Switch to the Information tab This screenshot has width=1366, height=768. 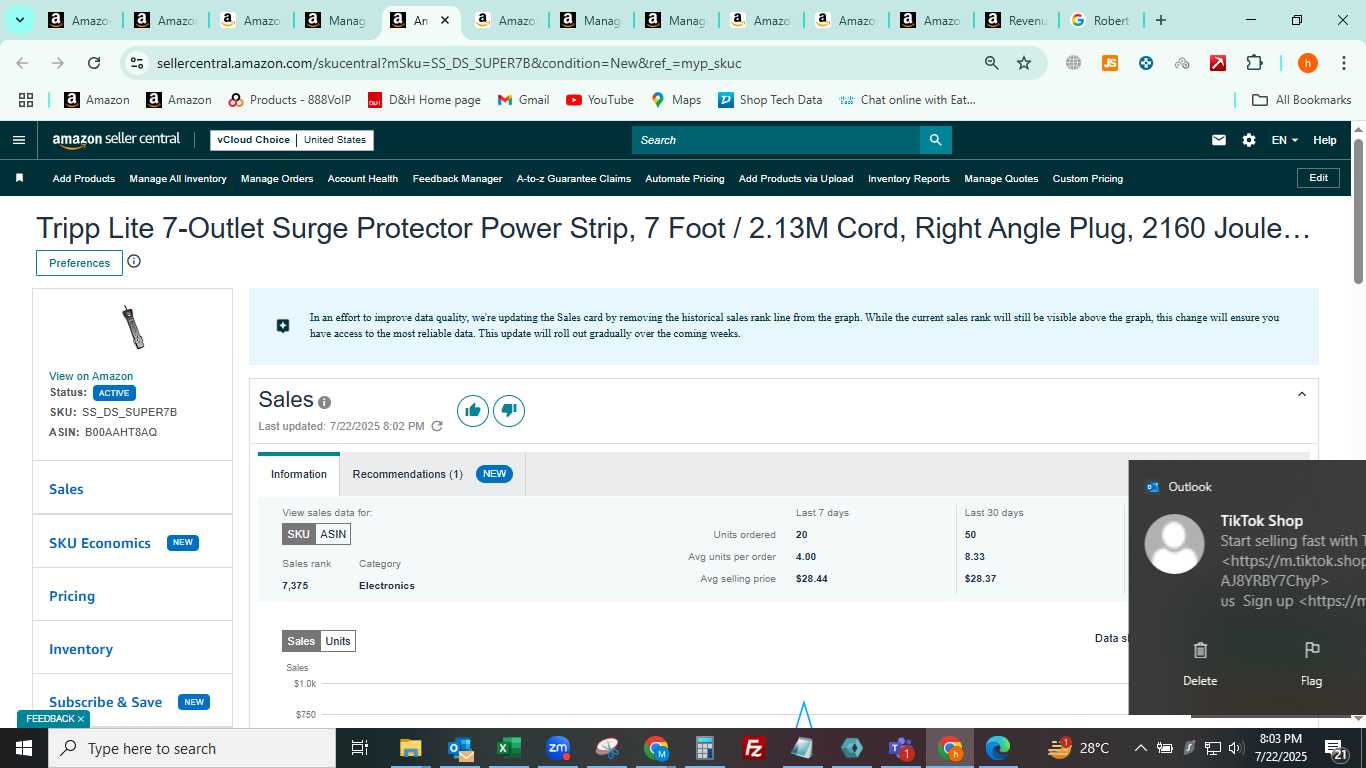pyautogui.click(x=299, y=474)
